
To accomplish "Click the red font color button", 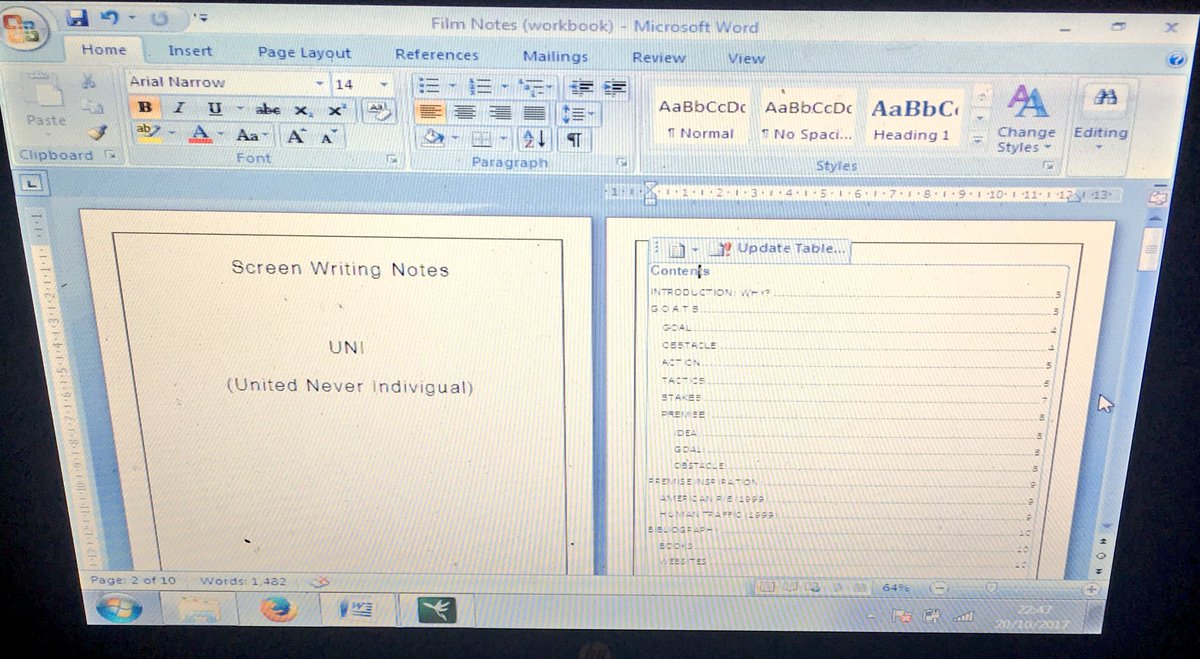I will pos(199,134).
